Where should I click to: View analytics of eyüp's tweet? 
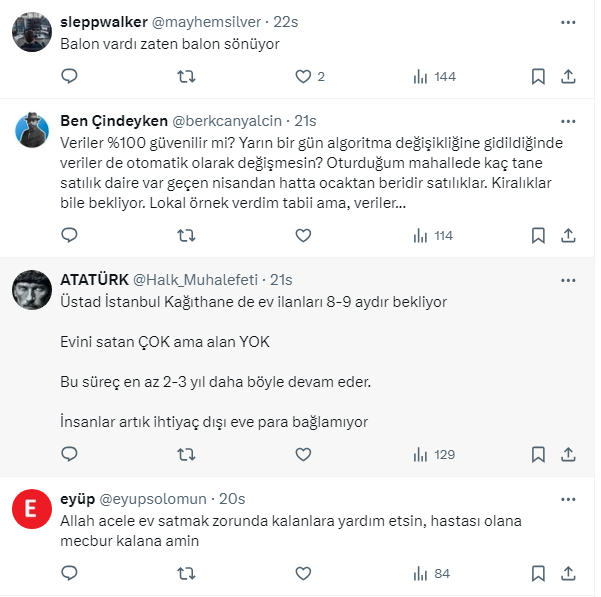[432, 573]
